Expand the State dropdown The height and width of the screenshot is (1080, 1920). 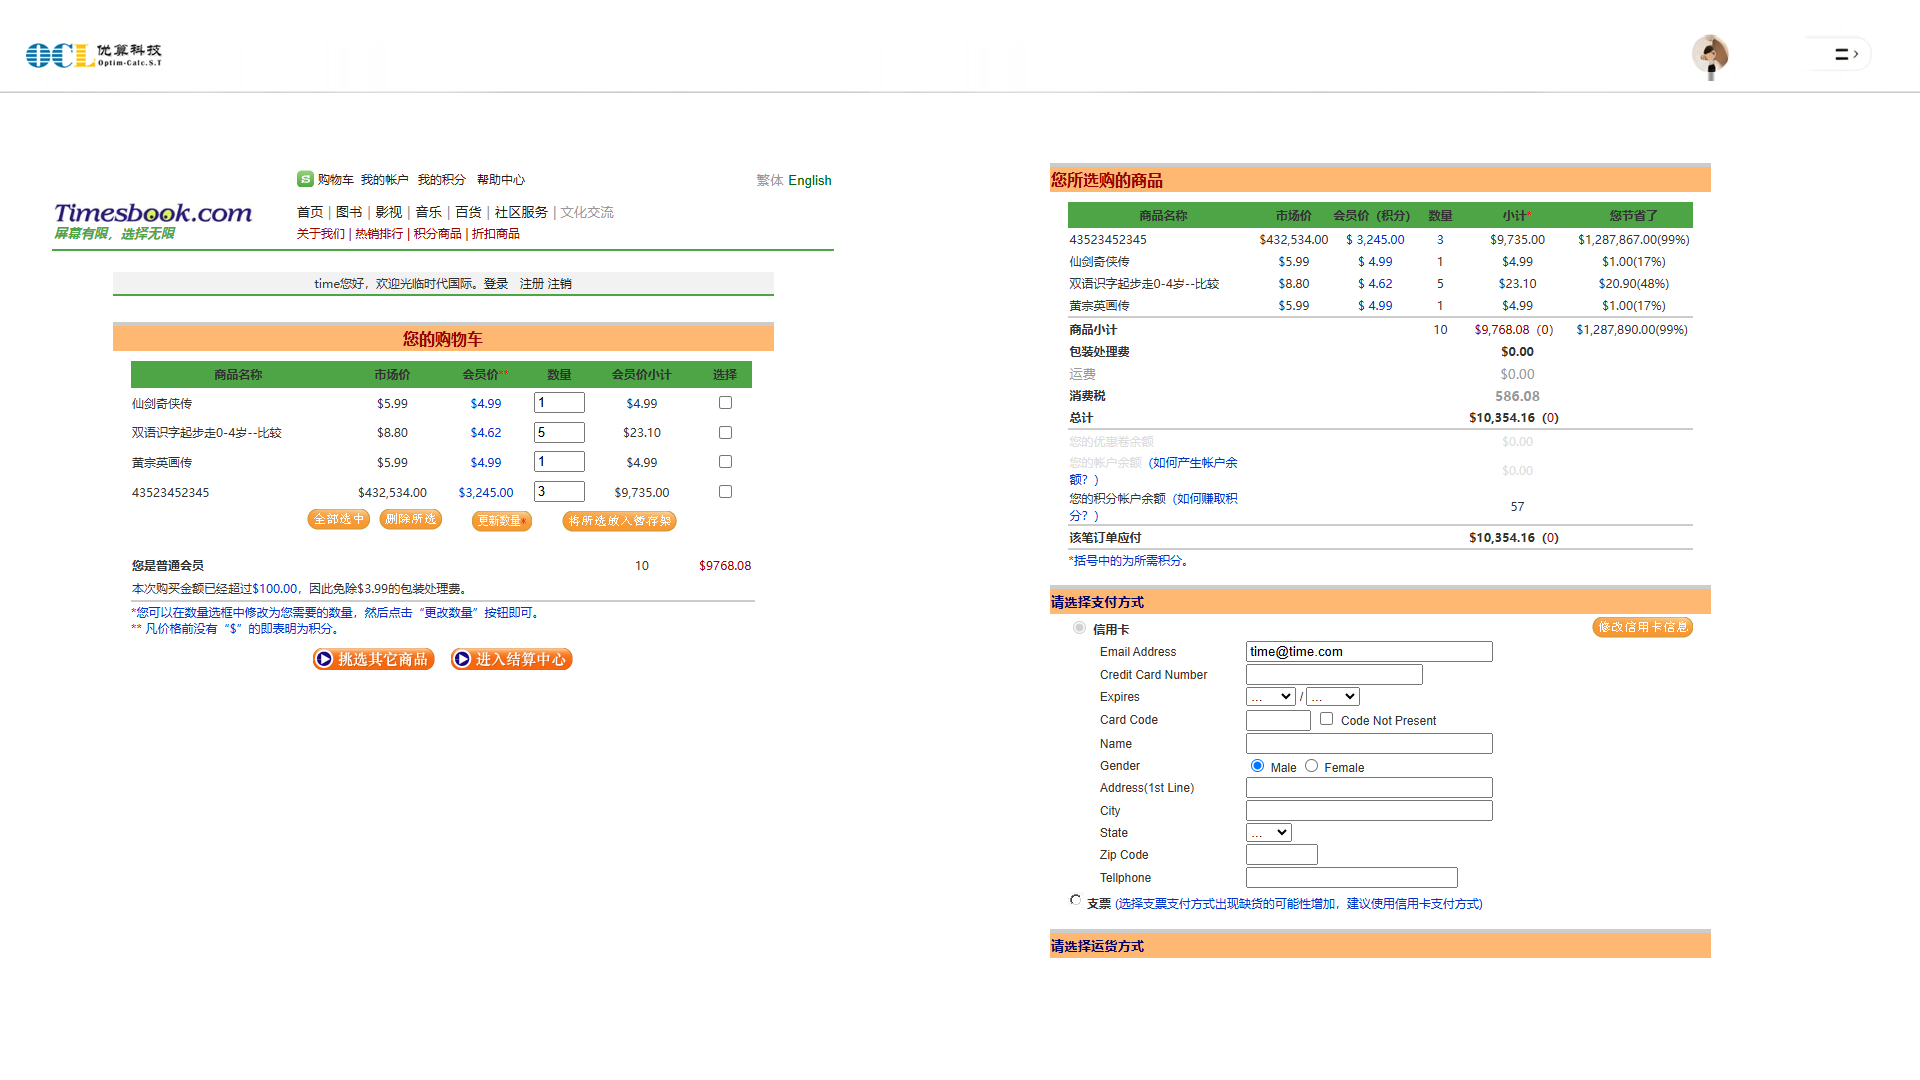[x=1268, y=833]
